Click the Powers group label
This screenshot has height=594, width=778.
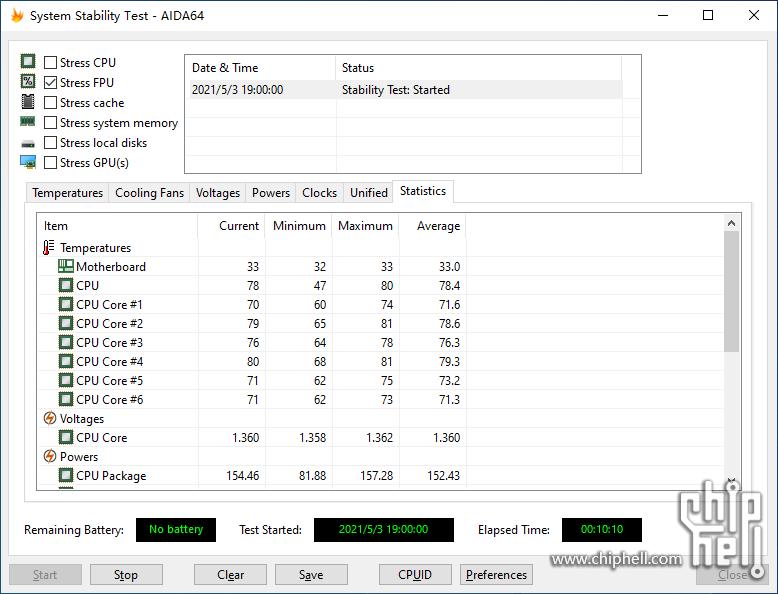click(x=79, y=457)
